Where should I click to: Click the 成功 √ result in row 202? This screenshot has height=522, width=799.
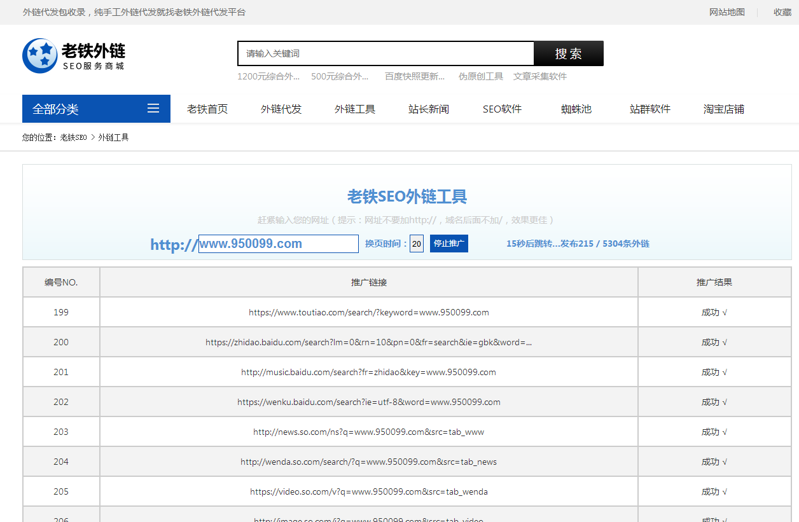click(x=714, y=402)
